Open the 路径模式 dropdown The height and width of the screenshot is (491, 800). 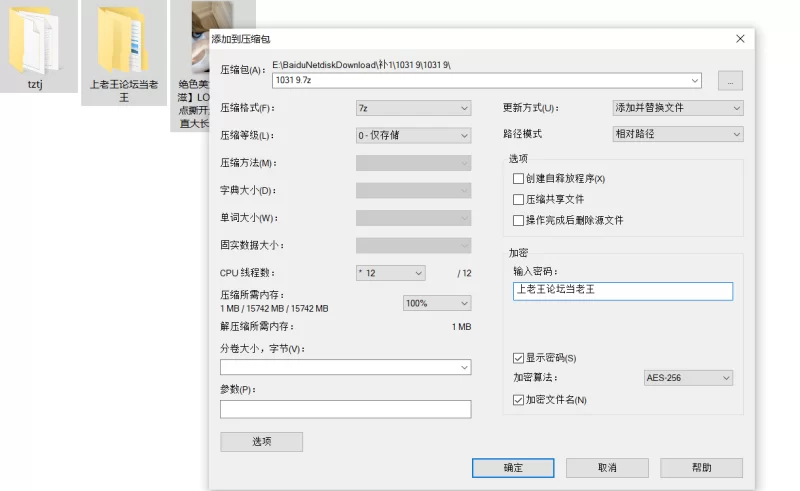pyautogui.click(x=678, y=134)
